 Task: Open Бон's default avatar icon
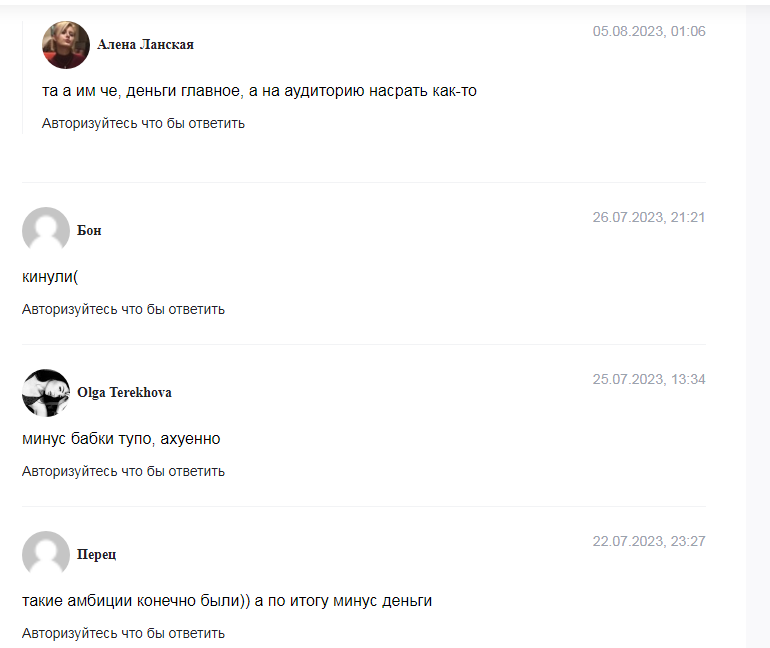(x=46, y=230)
